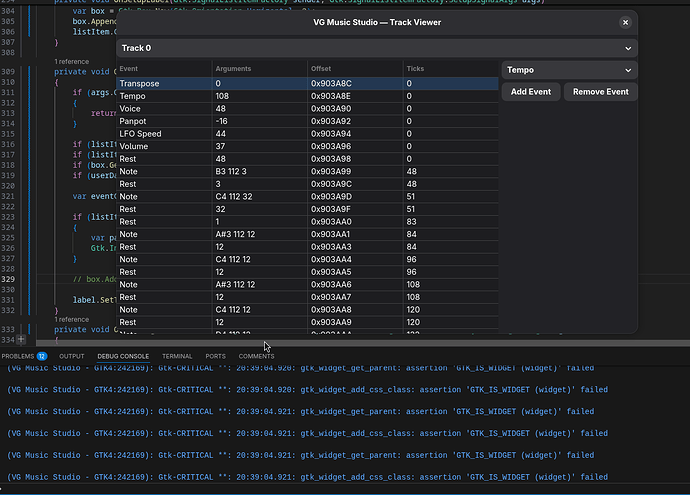
Task: Open the Tempo event type dropdown
Action: tap(569, 70)
